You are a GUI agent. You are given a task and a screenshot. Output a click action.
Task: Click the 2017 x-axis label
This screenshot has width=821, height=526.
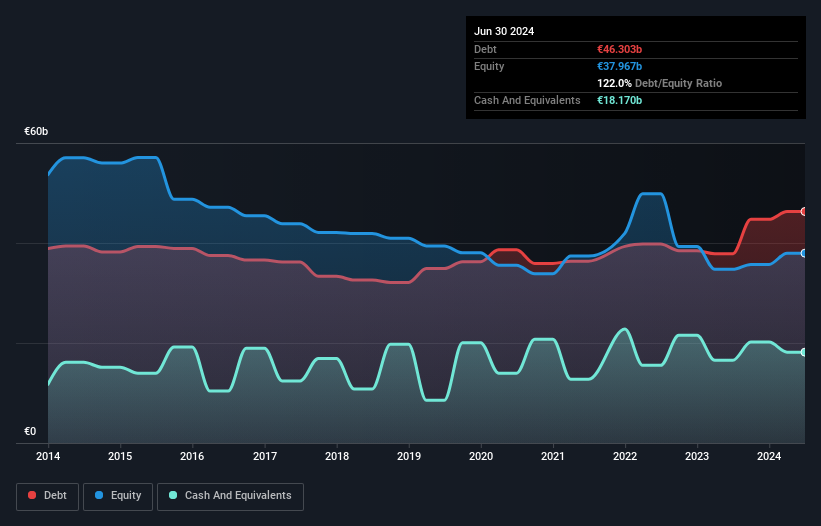[265, 456]
